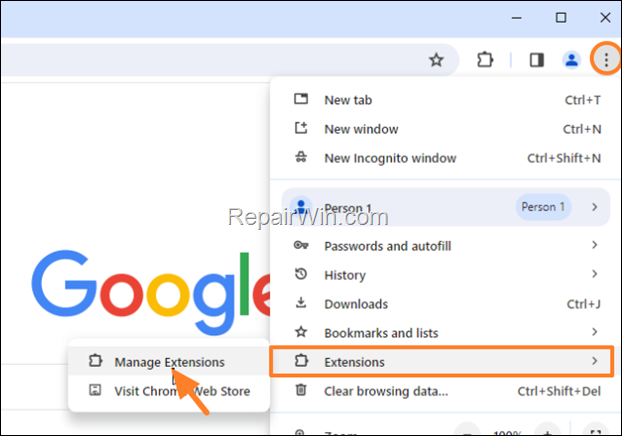Expand the History submenu chevron
This screenshot has width=622, height=436.
[594, 274]
